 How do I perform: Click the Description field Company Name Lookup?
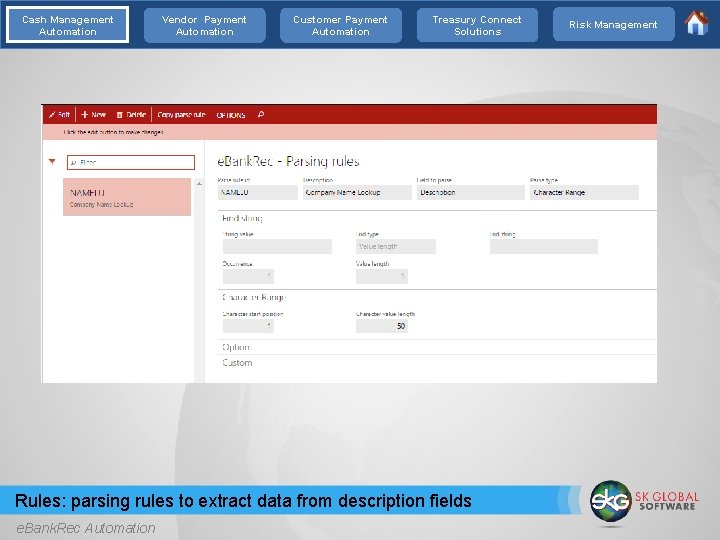click(357, 192)
